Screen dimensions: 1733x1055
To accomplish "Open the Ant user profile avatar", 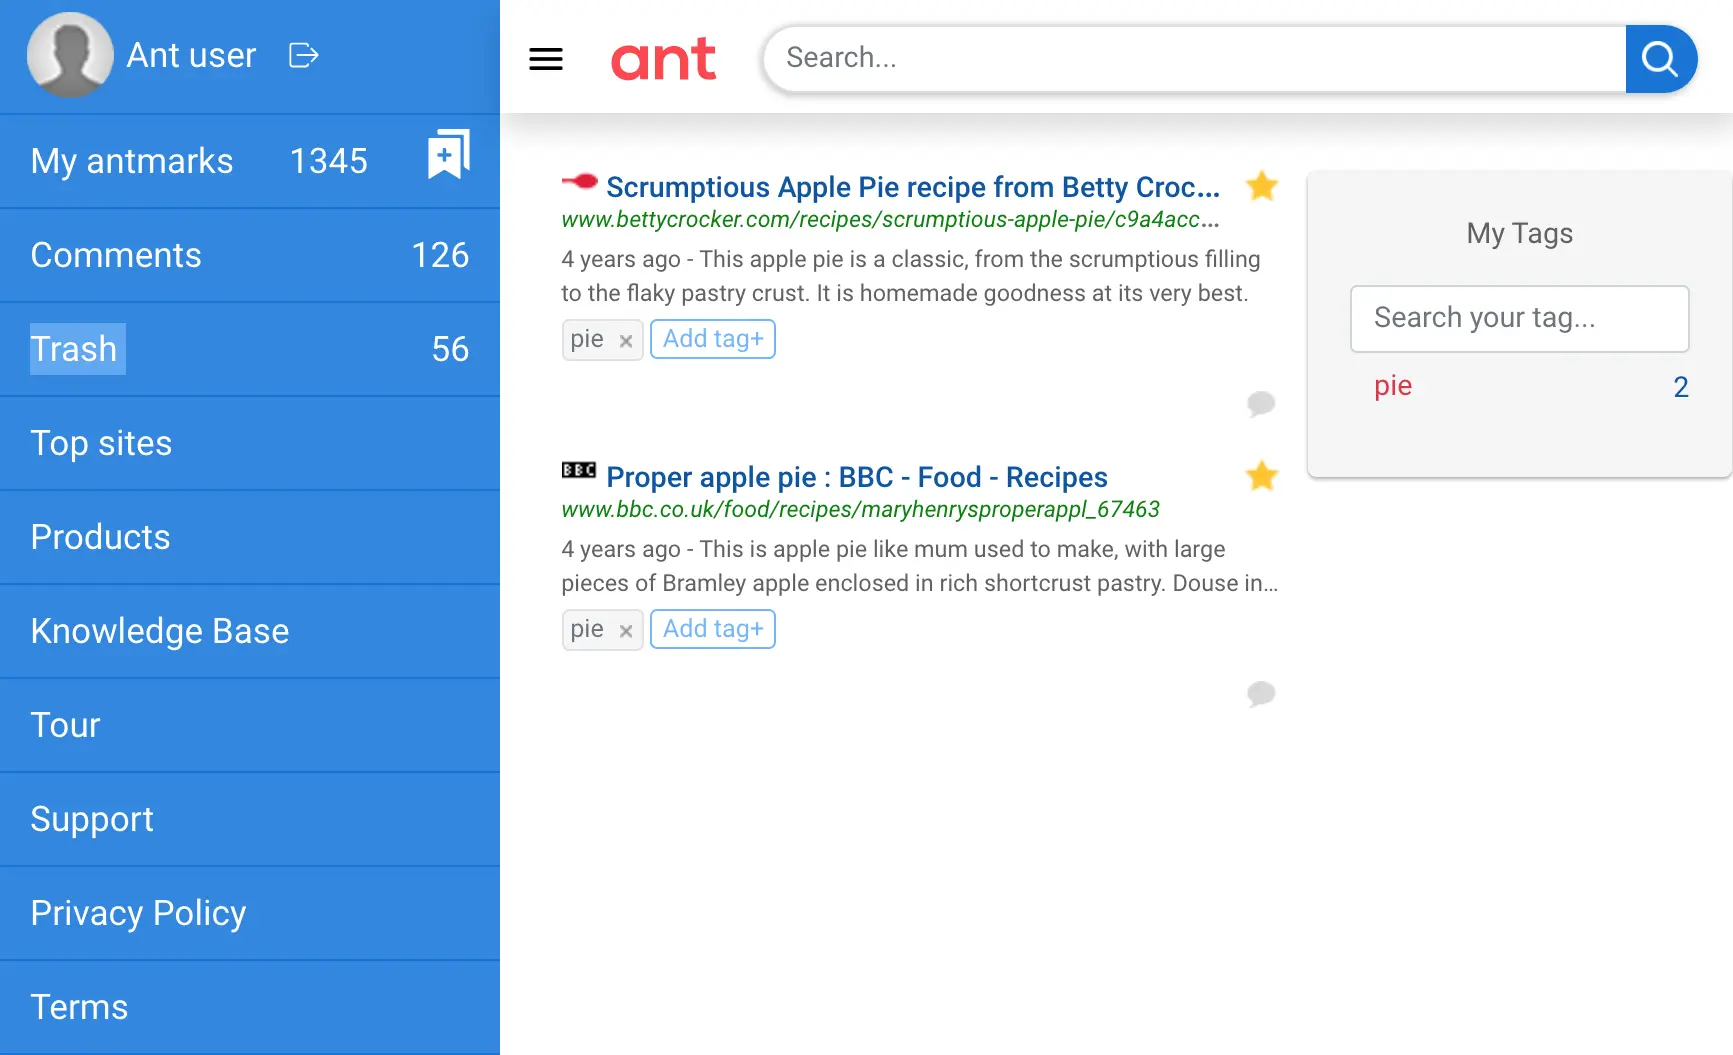I will 70,55.
